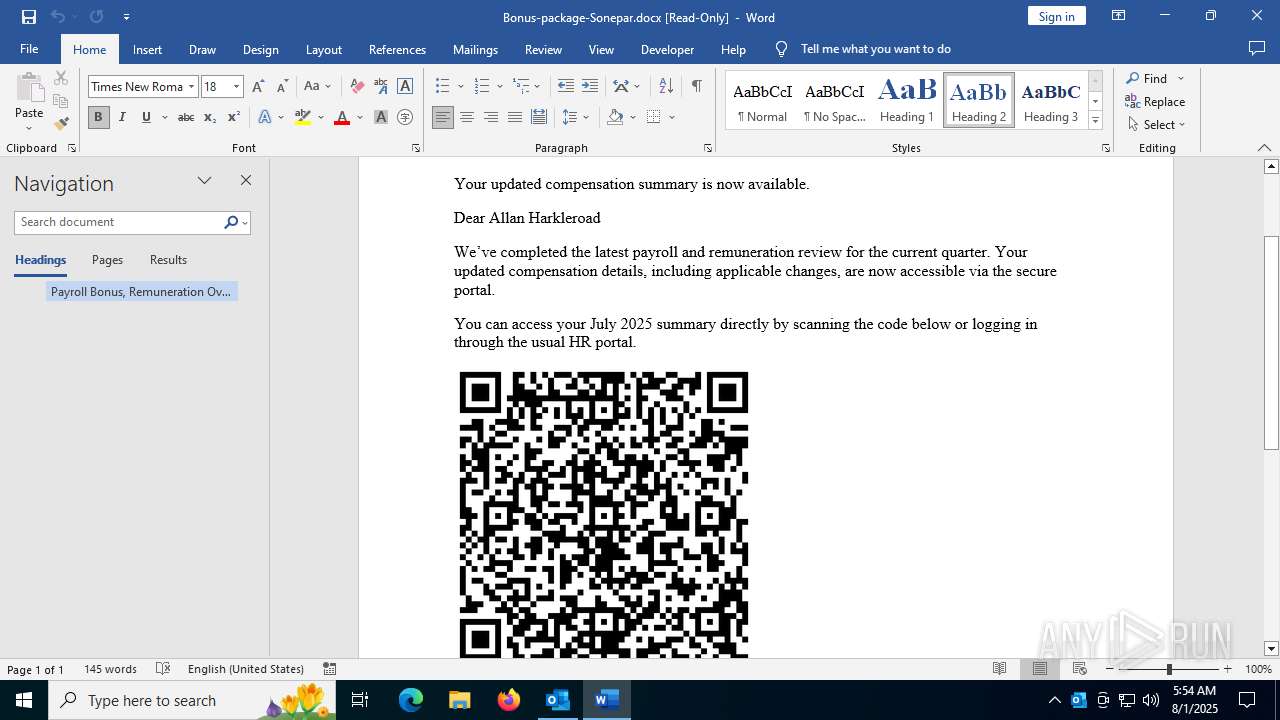
Task: Click the Save icon in the title bar
Action: pos(29,17)
